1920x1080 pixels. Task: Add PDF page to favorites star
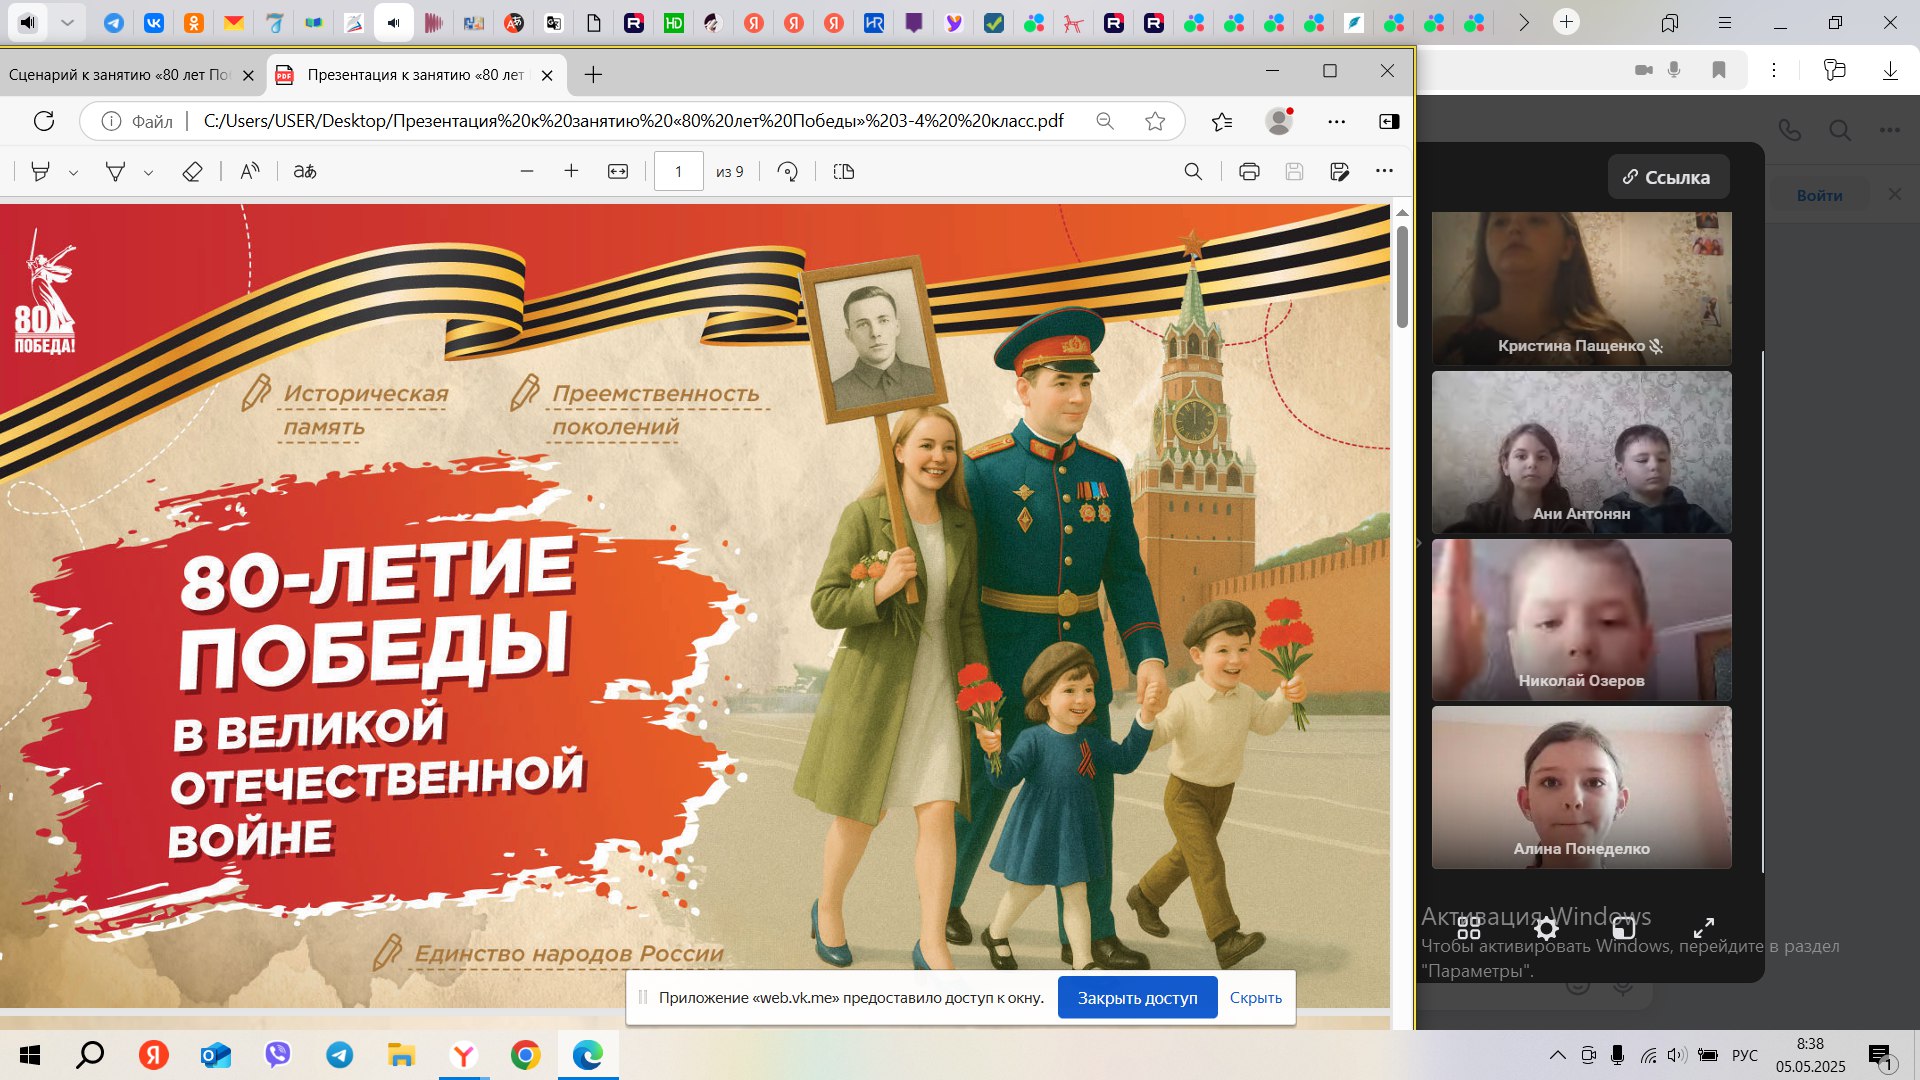pyautogui.click(x=1155, y=121)
